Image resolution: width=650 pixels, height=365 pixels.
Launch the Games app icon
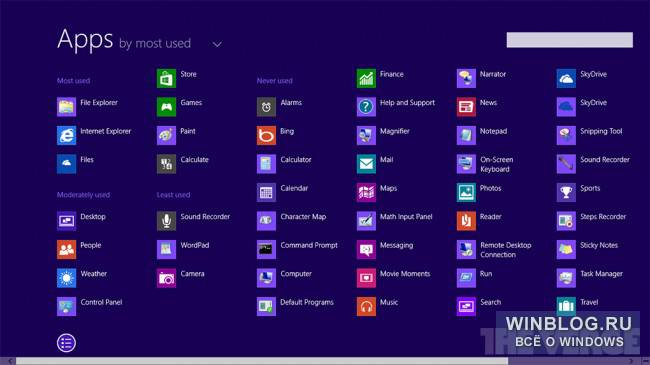166,107
